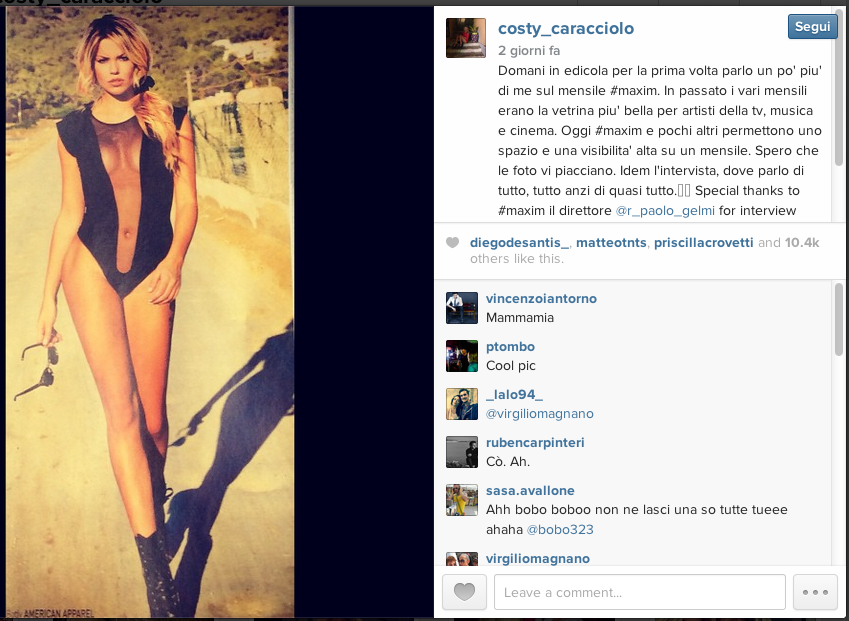
Task: Click the @virgiliomagnano mention in comment
Action: 540,414
